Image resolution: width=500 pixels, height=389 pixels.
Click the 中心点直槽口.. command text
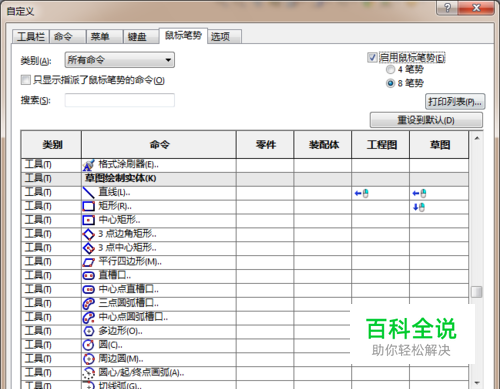click(129, 290)
